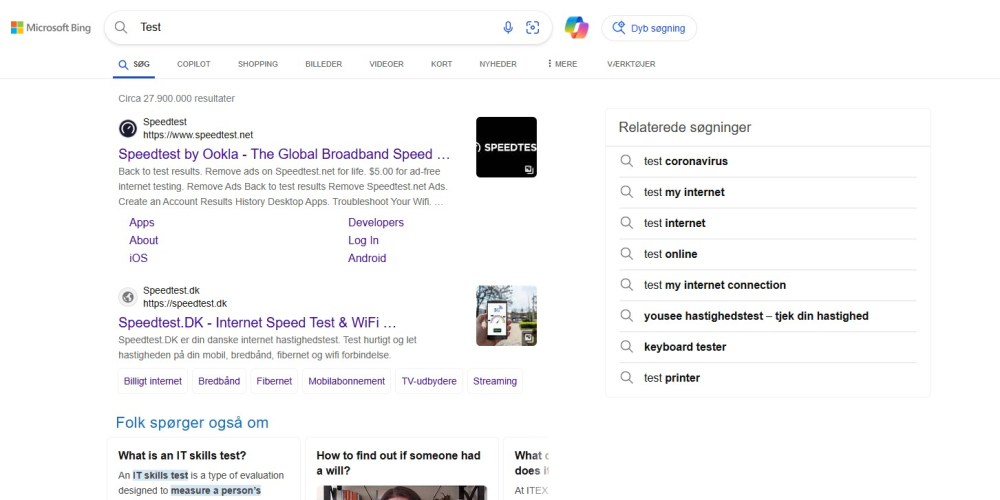Open the Copilot colorful icon

tap(577, 28)
